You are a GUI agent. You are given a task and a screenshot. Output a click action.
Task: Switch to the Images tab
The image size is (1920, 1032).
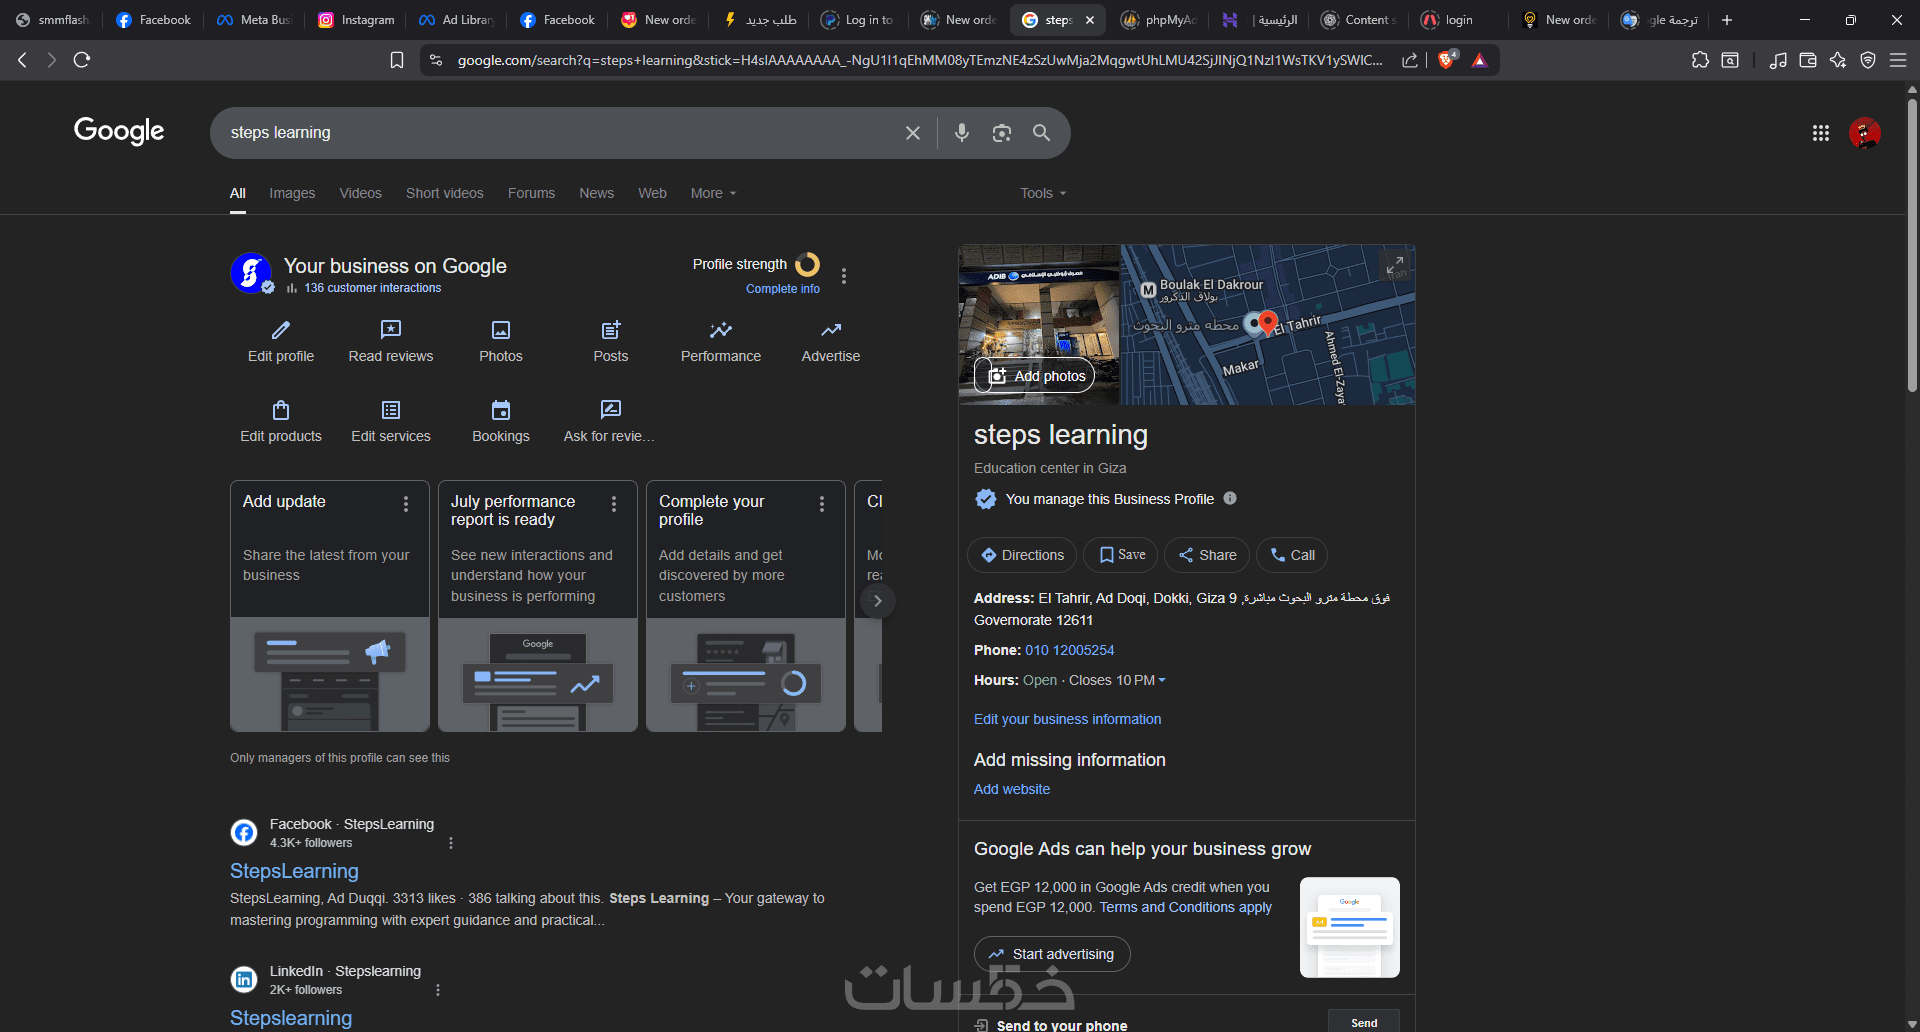292,193
